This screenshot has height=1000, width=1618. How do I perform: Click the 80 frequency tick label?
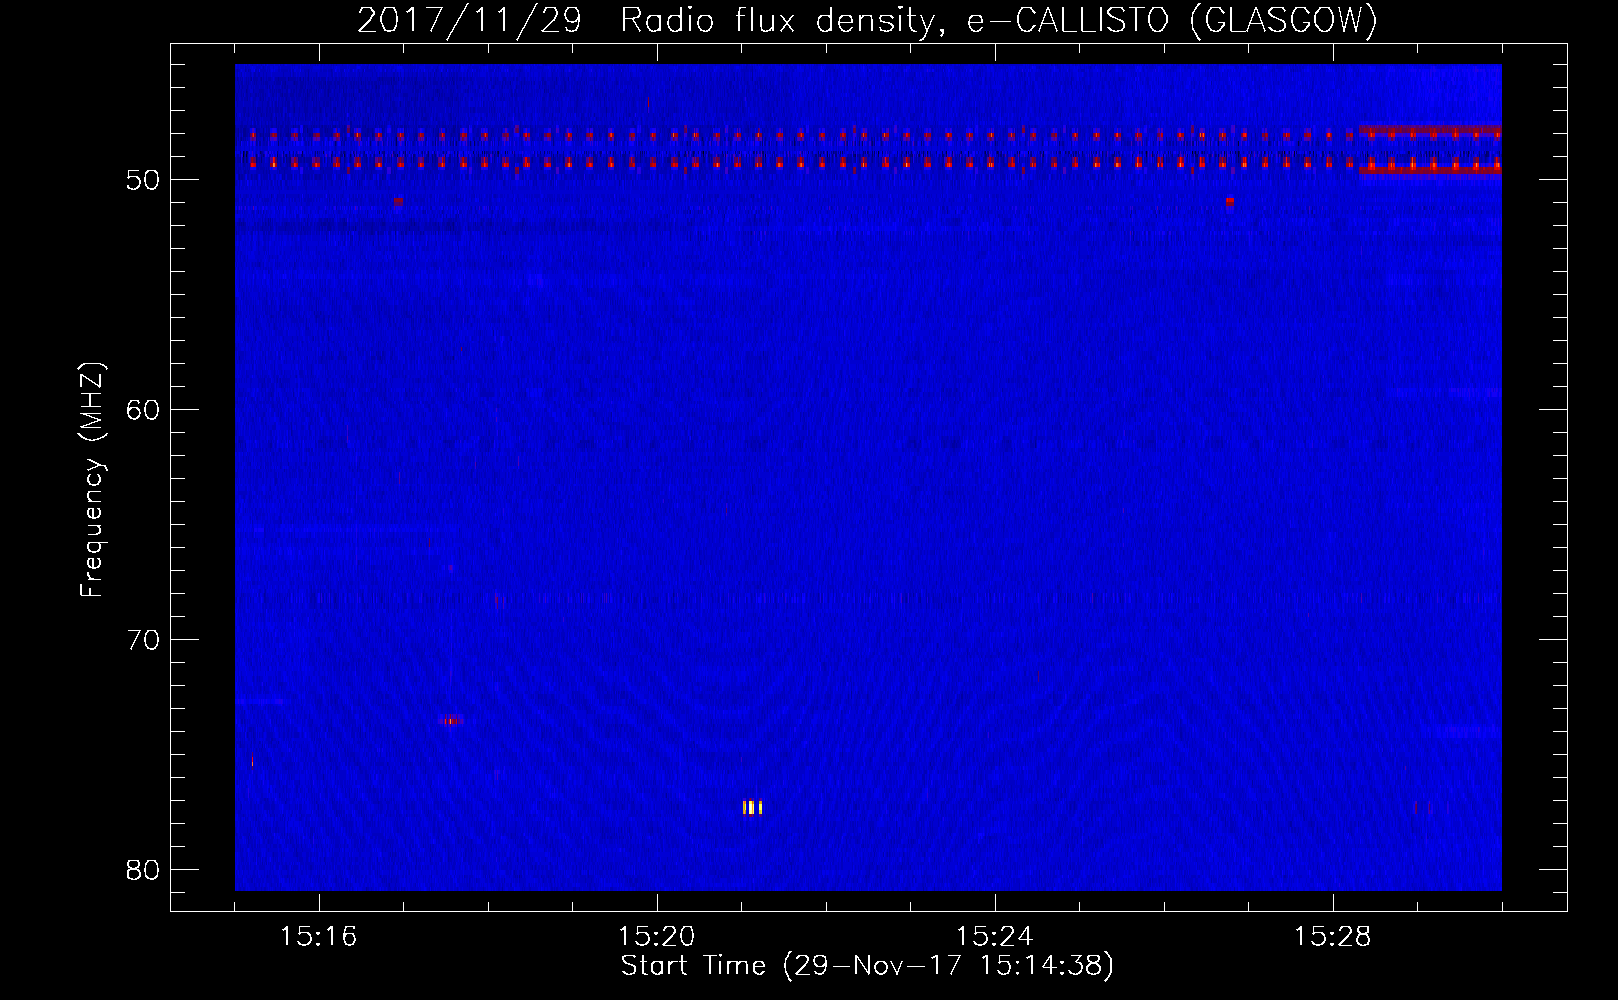(144, 870)
